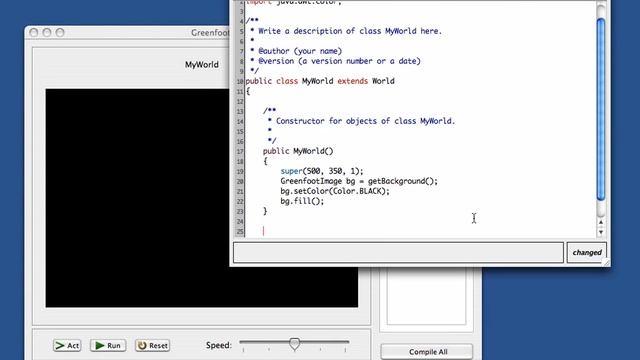The width and height of the screenshot is (640, 360).
Task: Click the Compile All button
Action: pos(427,351)
